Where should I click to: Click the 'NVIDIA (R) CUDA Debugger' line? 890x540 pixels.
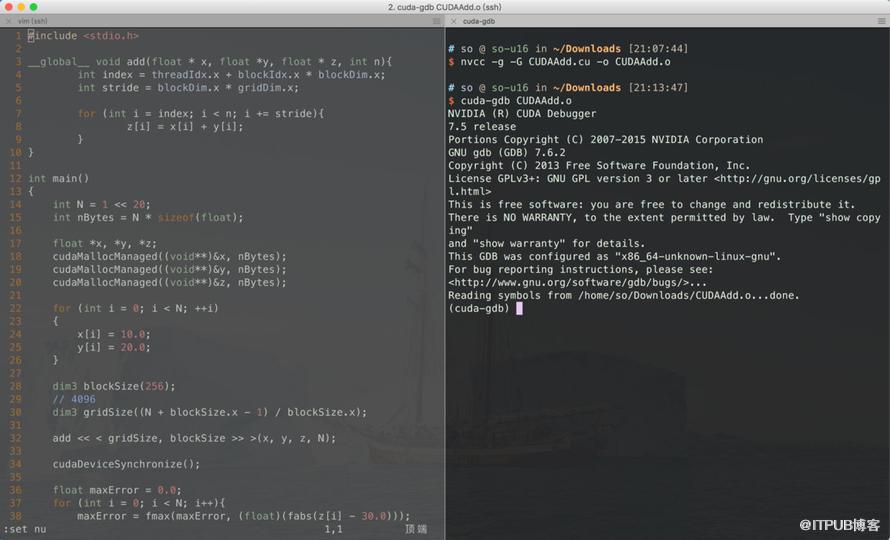pyautogui.click(x=522, y=114)
